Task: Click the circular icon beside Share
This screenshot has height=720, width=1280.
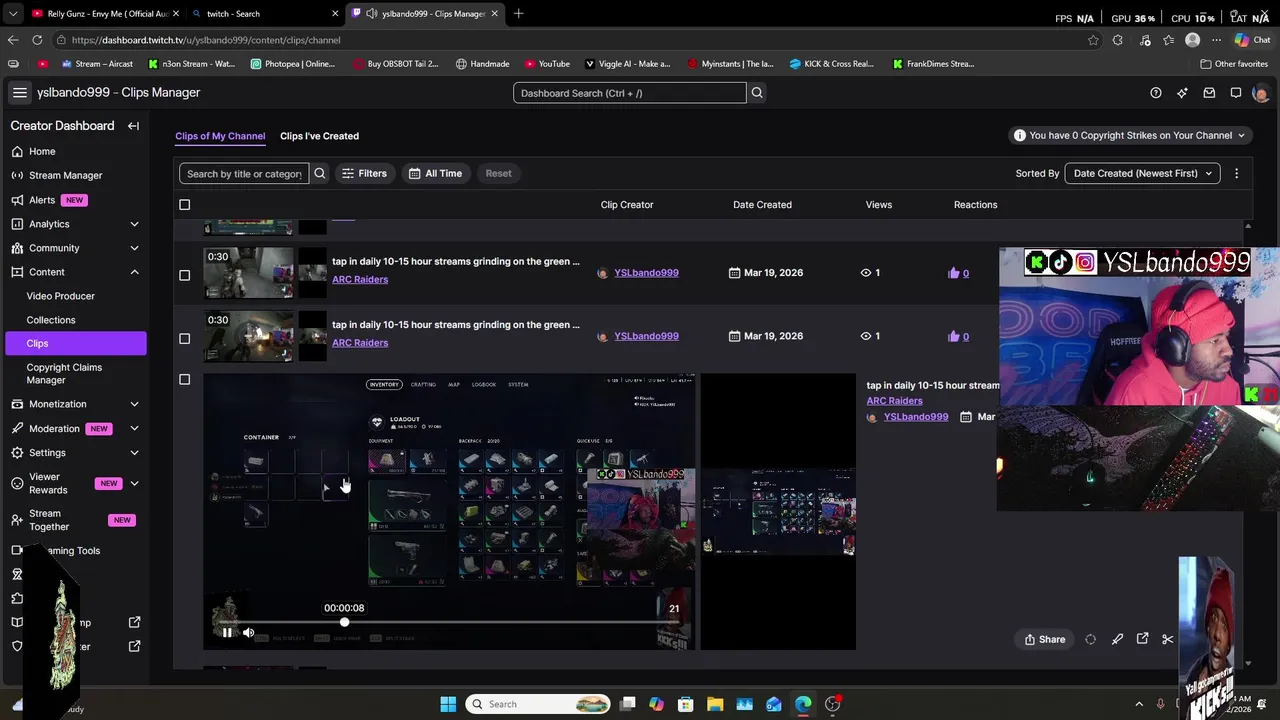Action: [x=1091, y=640]
